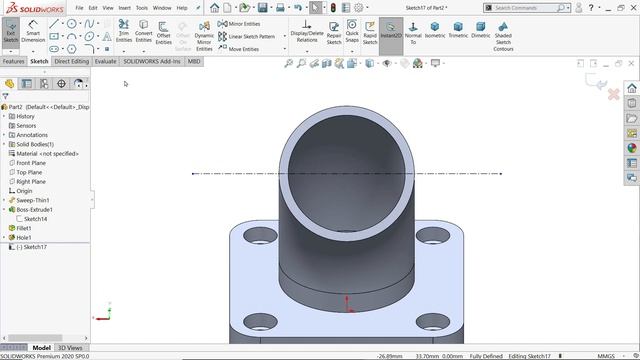Open the DimXpertManager tab
This screenshot has width=640, height=360.
point(61,84)
